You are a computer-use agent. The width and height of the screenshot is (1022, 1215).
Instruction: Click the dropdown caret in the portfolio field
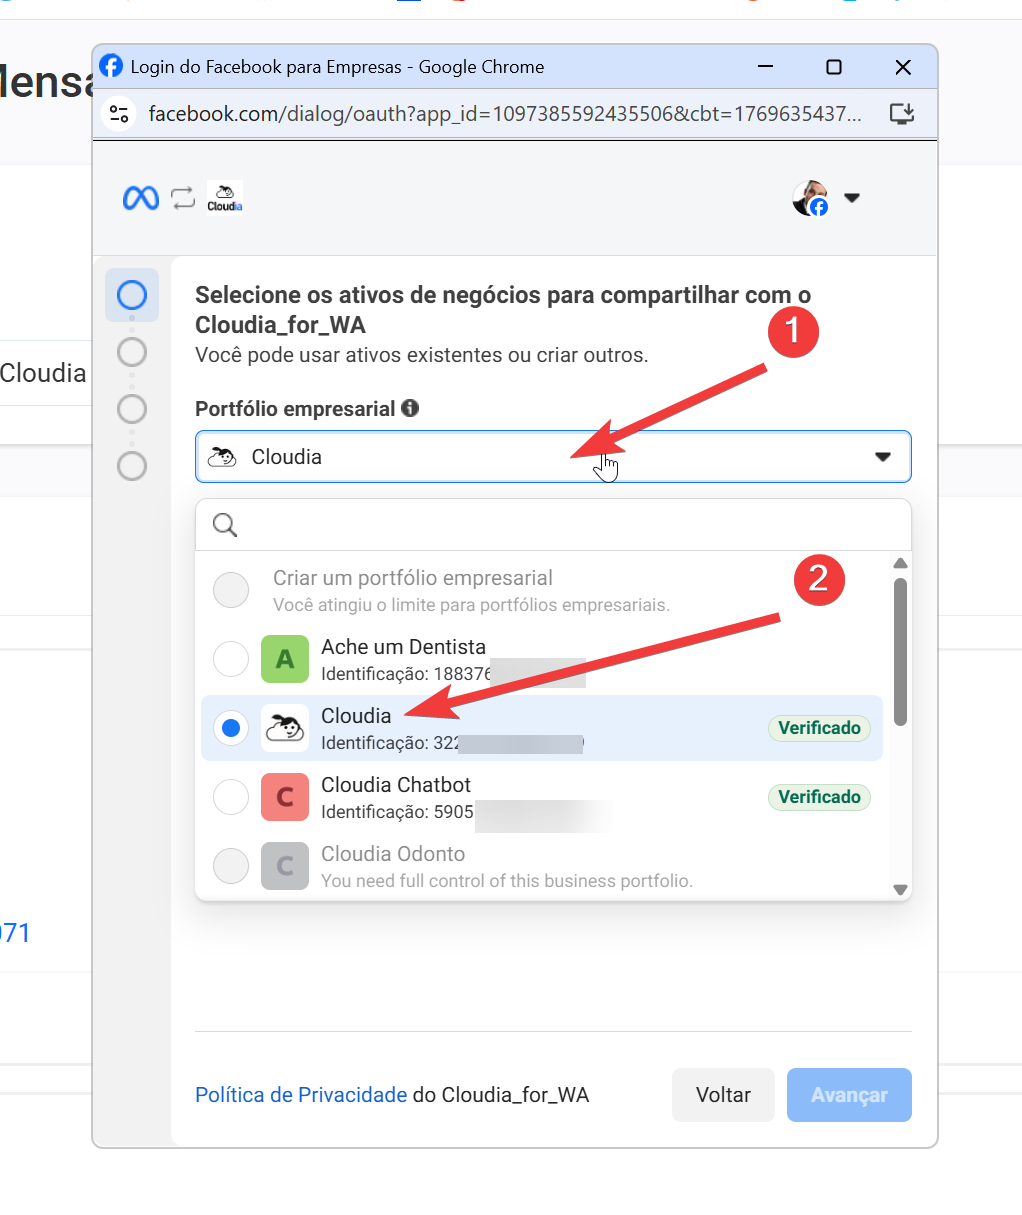[883, 457]
